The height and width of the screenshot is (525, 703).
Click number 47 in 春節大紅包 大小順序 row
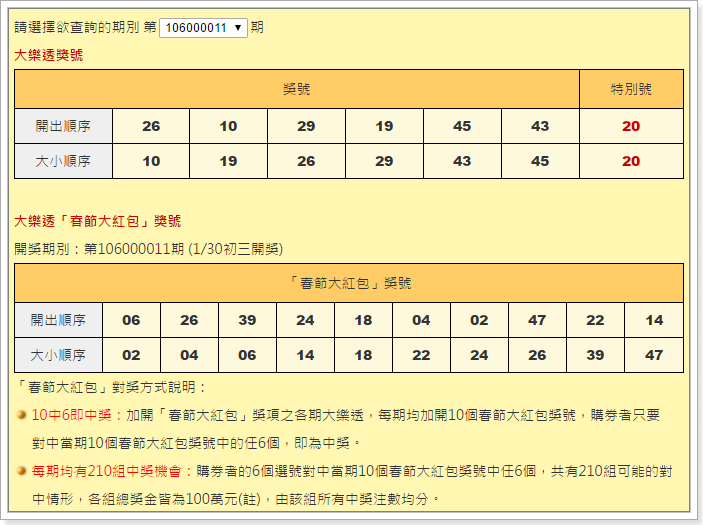pos(654,355)
